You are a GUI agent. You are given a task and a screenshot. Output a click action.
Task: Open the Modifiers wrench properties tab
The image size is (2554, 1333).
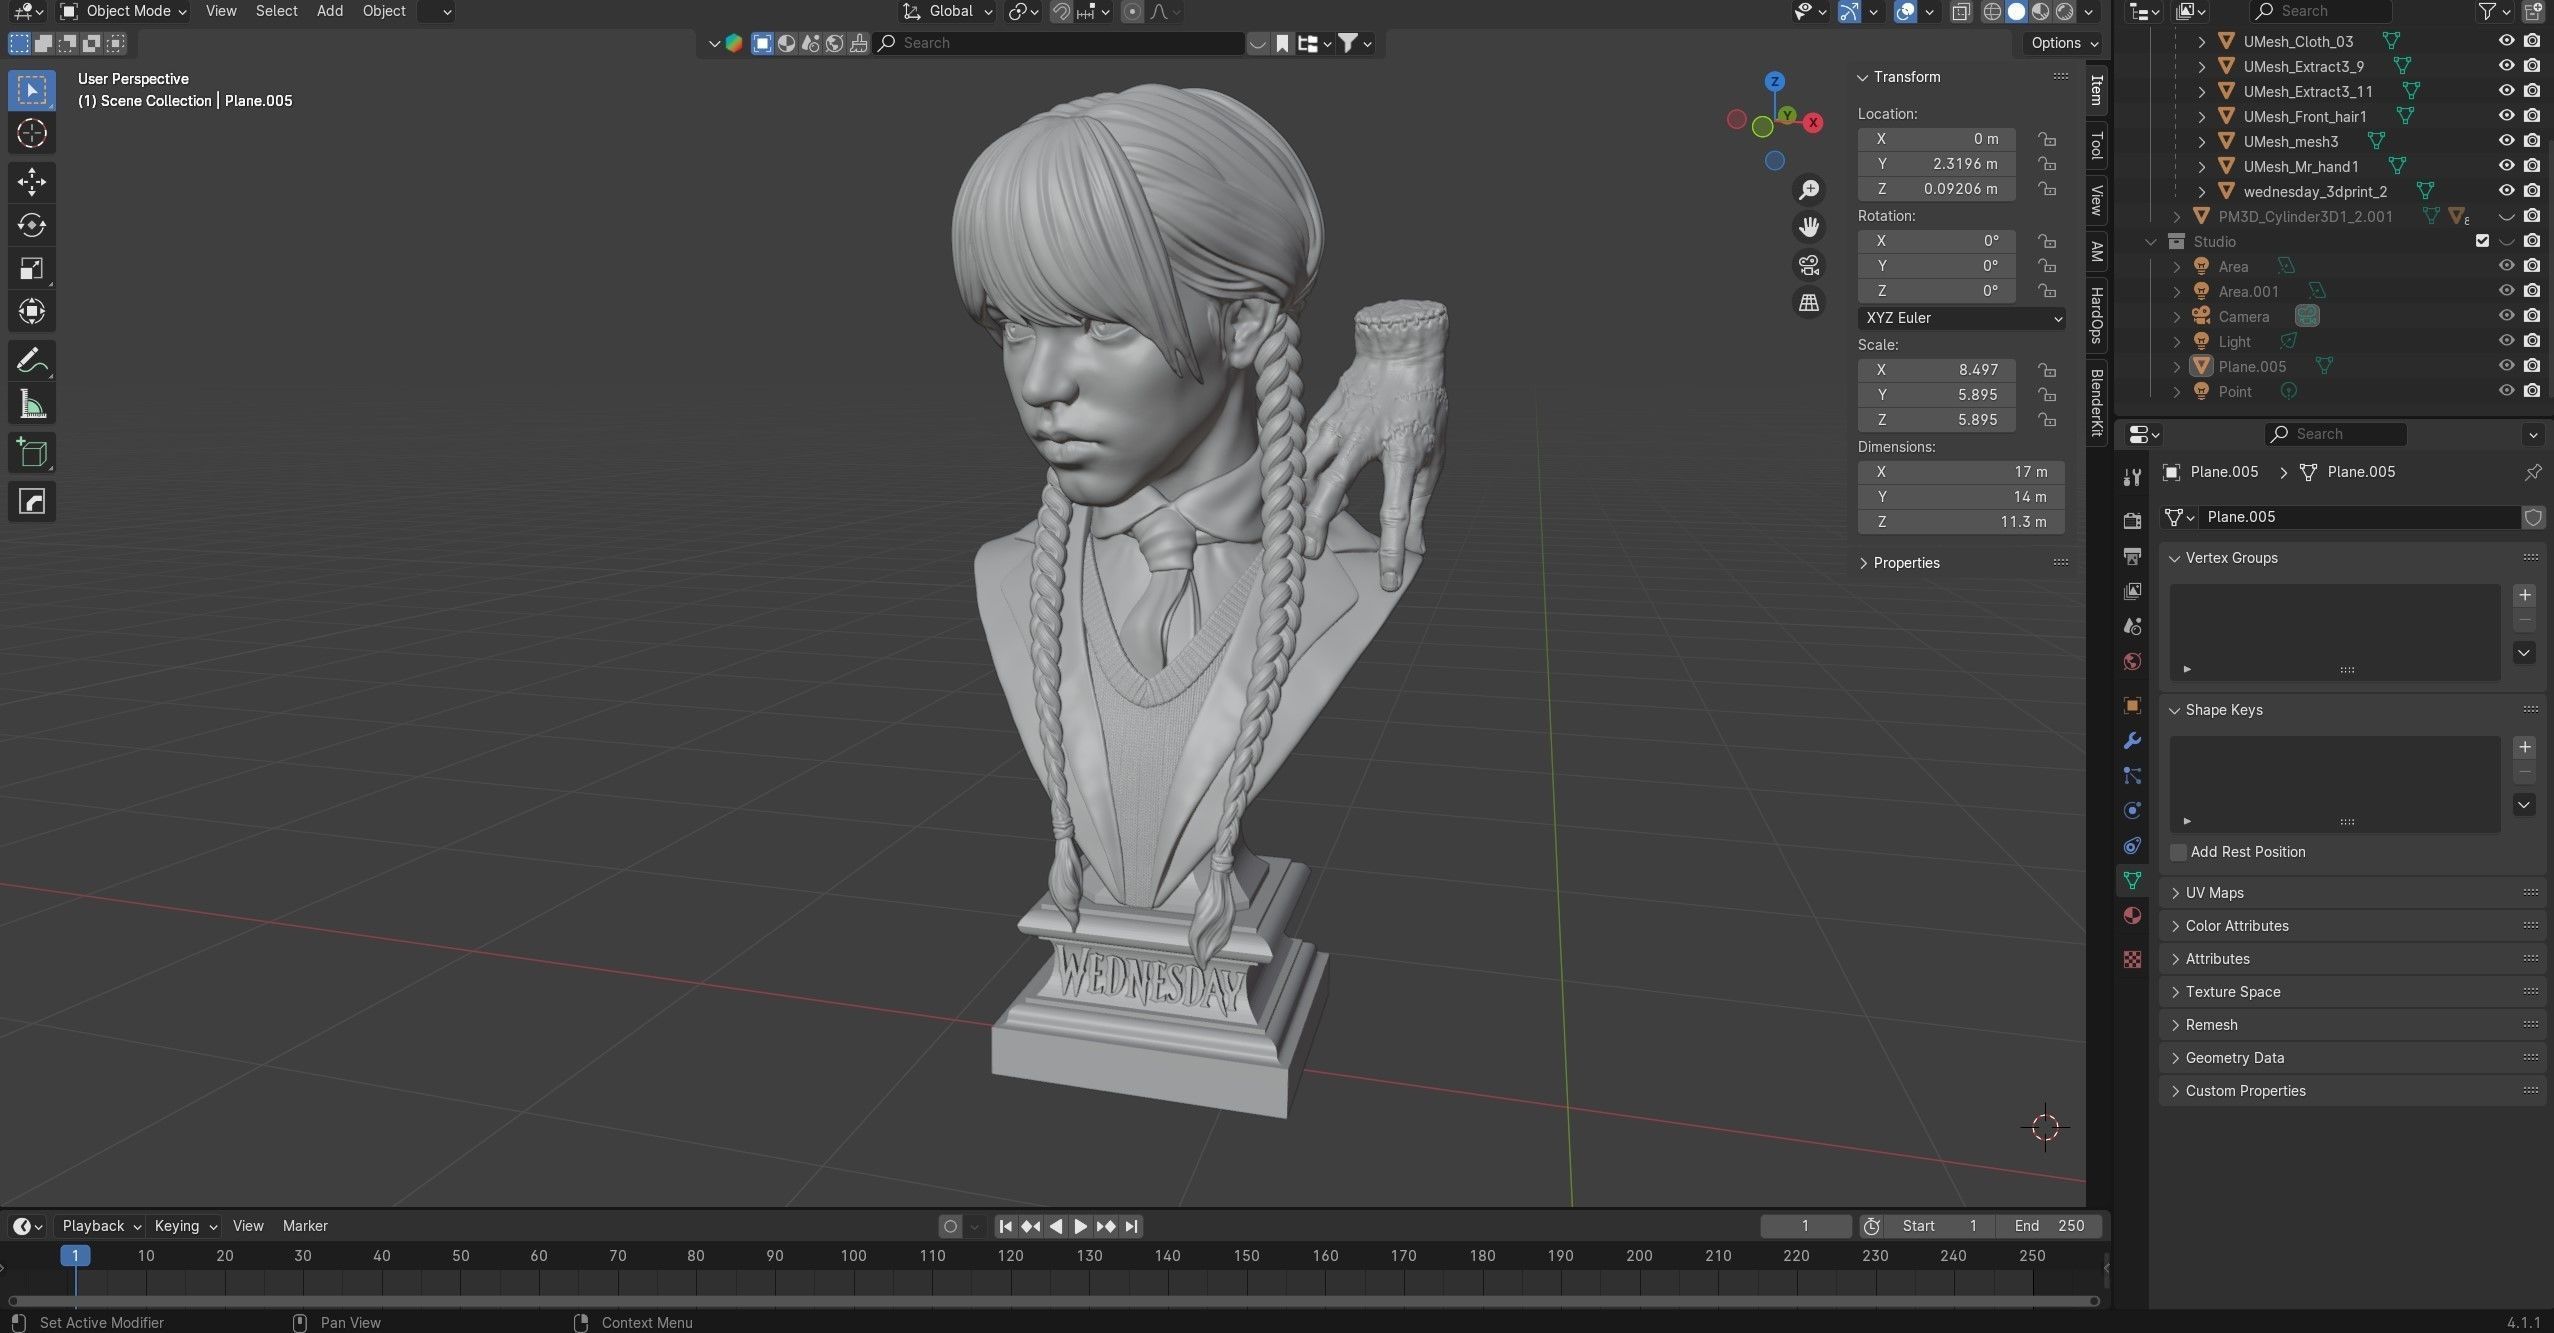tap(2132, 741)
